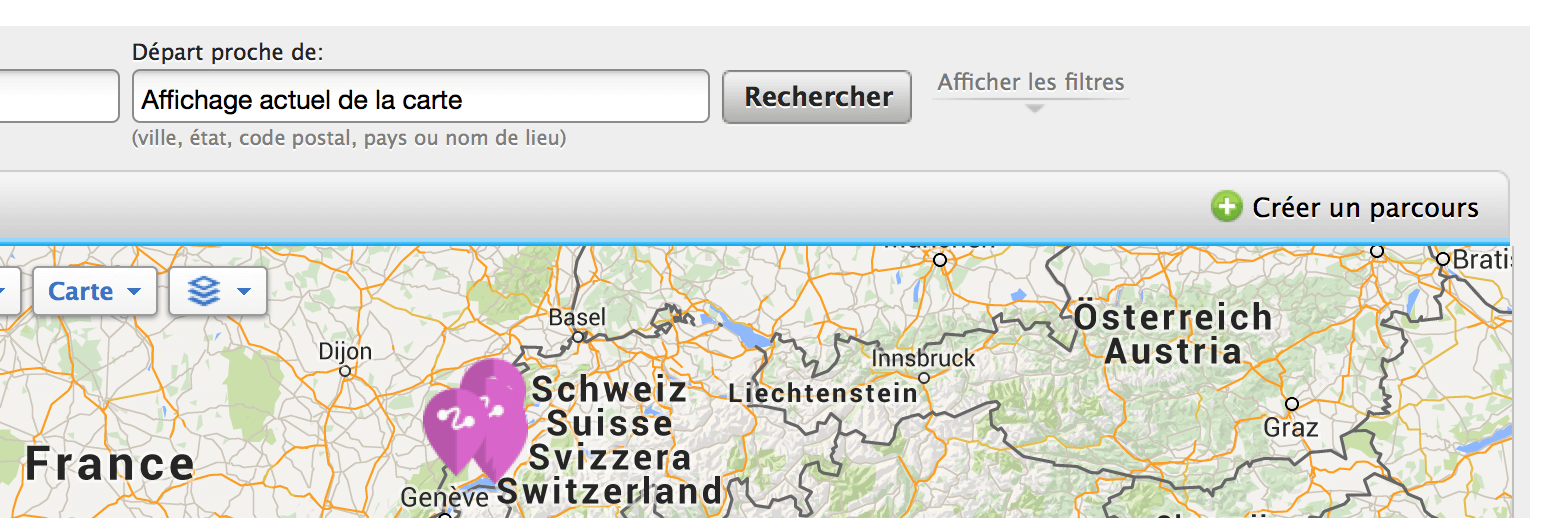Click the Dijon city marker circle

[345, 371]
